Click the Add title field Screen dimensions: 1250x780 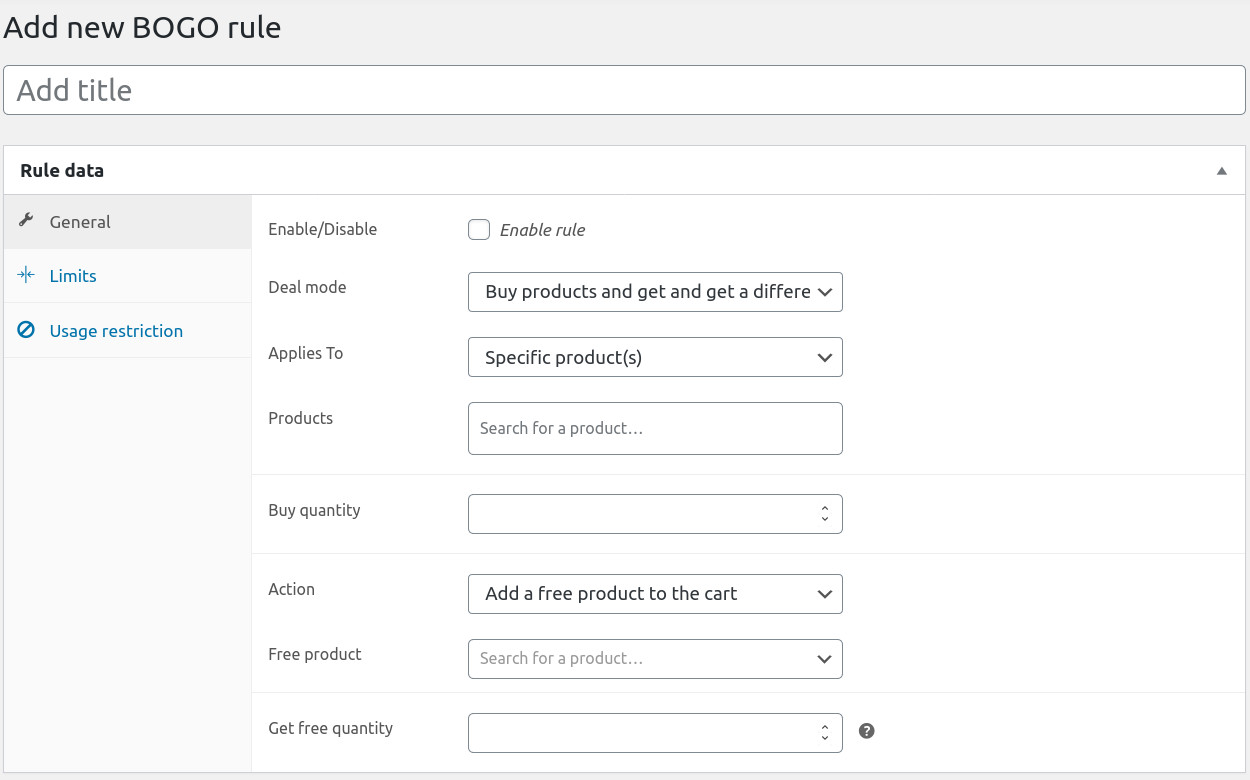coord(625,90)
